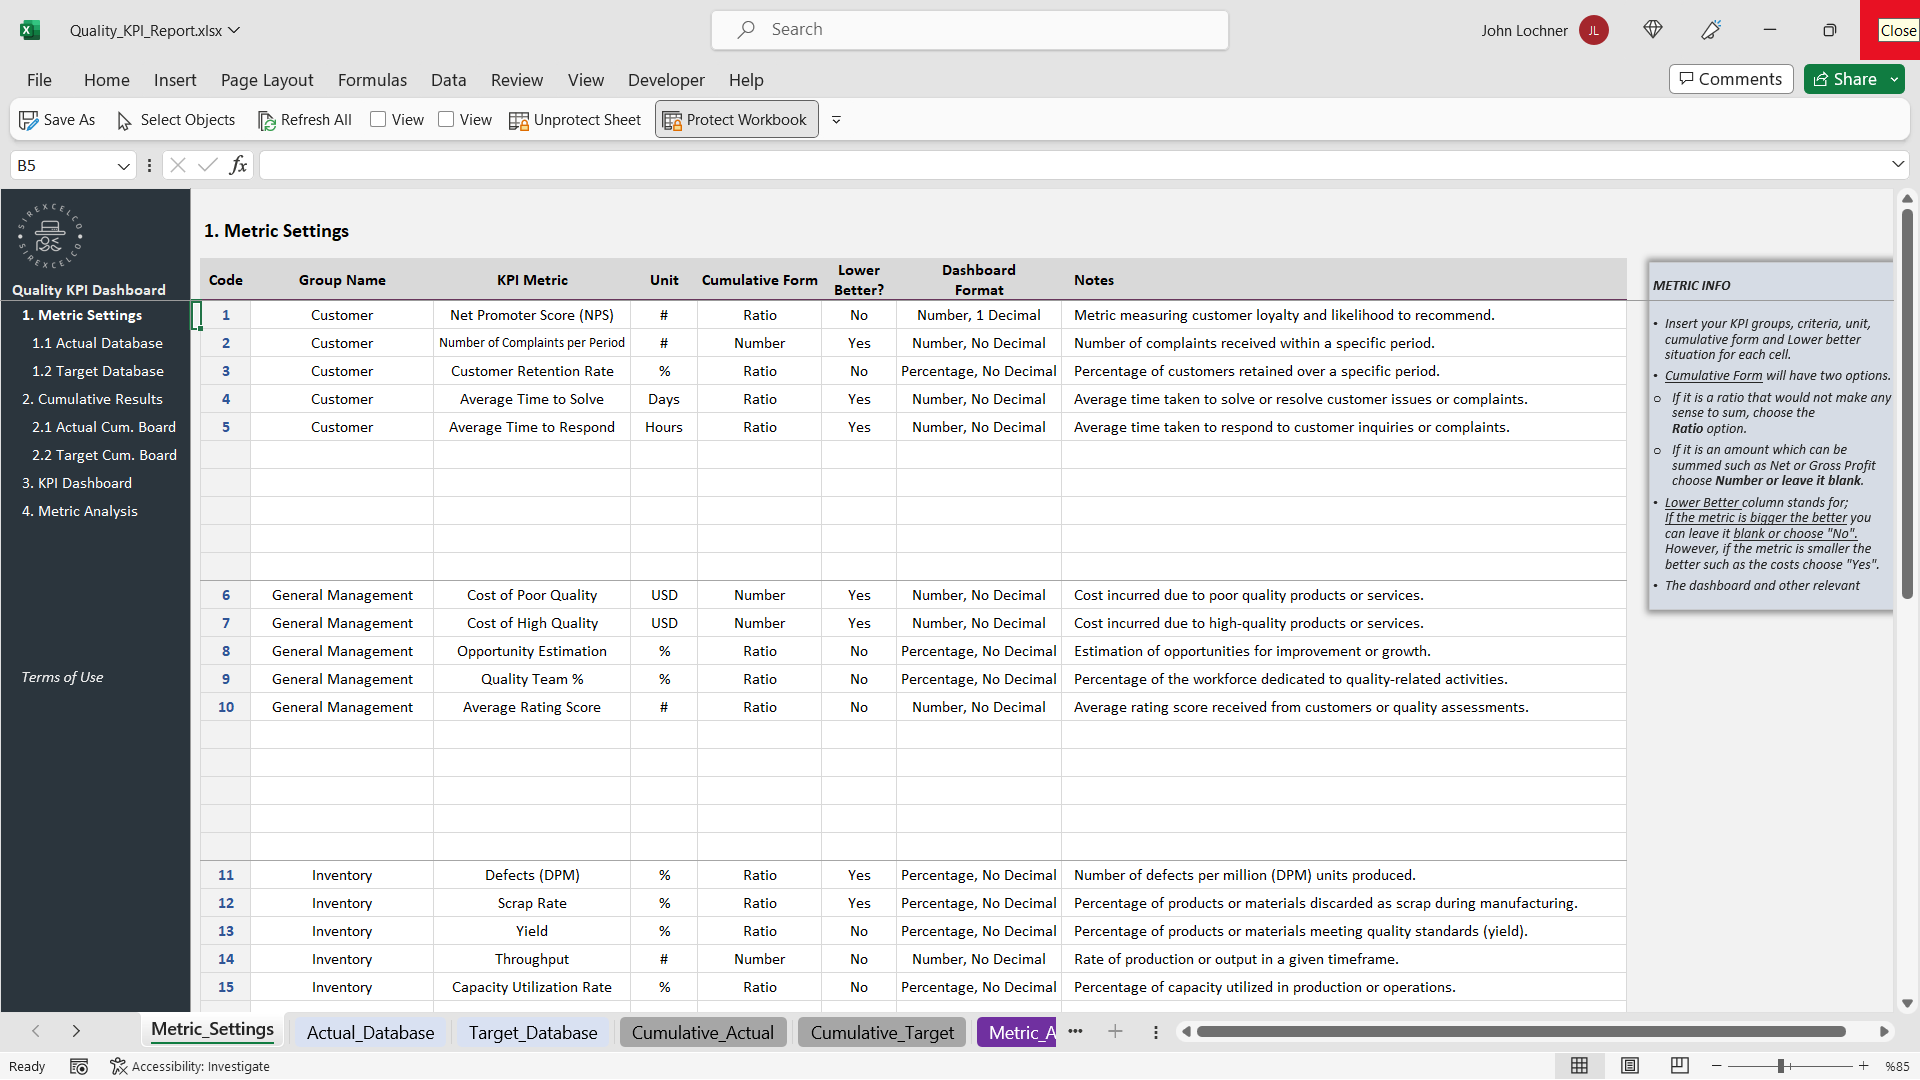Click the Quality KPI Dashboard logo
1920x1080 pixels.
(50, 237)
